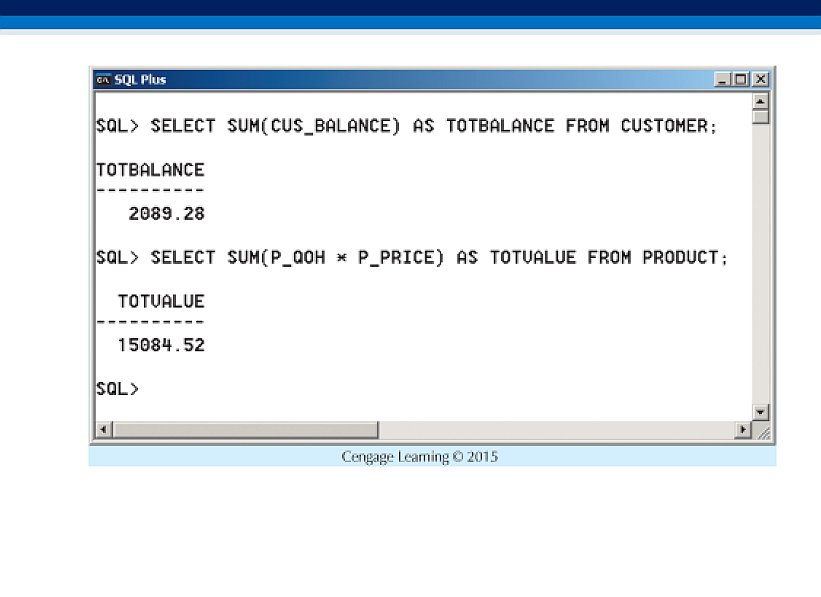Viewport: 821px width, 597px height.
Task: Click the 2089.28 result value
Action: pos(166,214)
